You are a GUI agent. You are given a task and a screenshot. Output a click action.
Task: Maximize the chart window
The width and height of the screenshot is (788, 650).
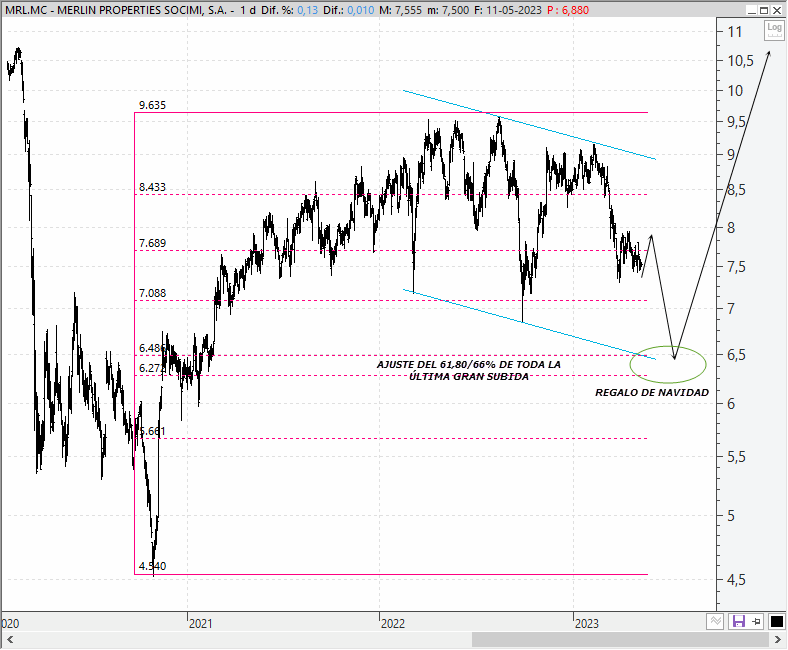pyautogui.click(x=764, y=10)
